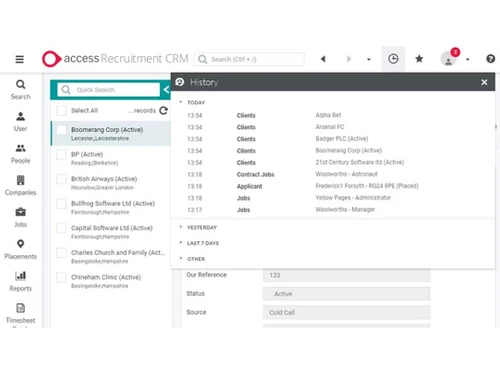Open the Help question mark icon

click(x=490, y=59)
